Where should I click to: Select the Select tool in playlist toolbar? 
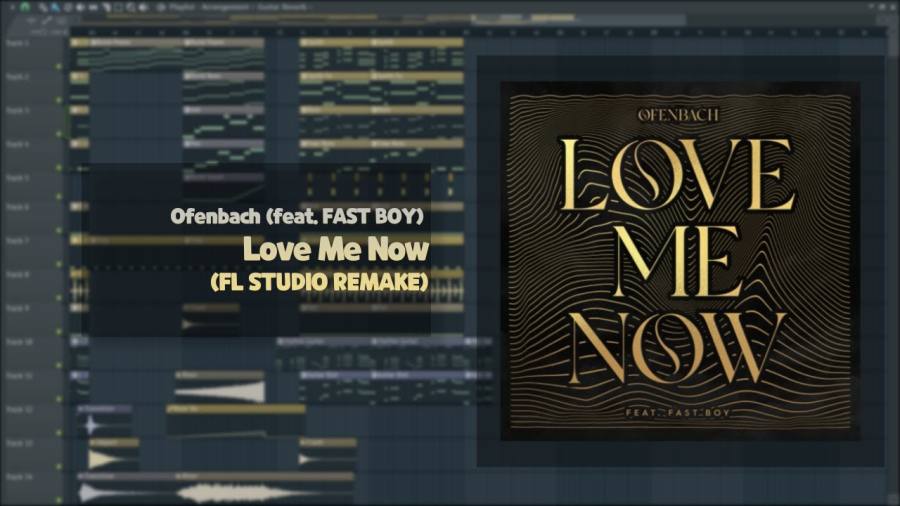(x=118, y=7)
